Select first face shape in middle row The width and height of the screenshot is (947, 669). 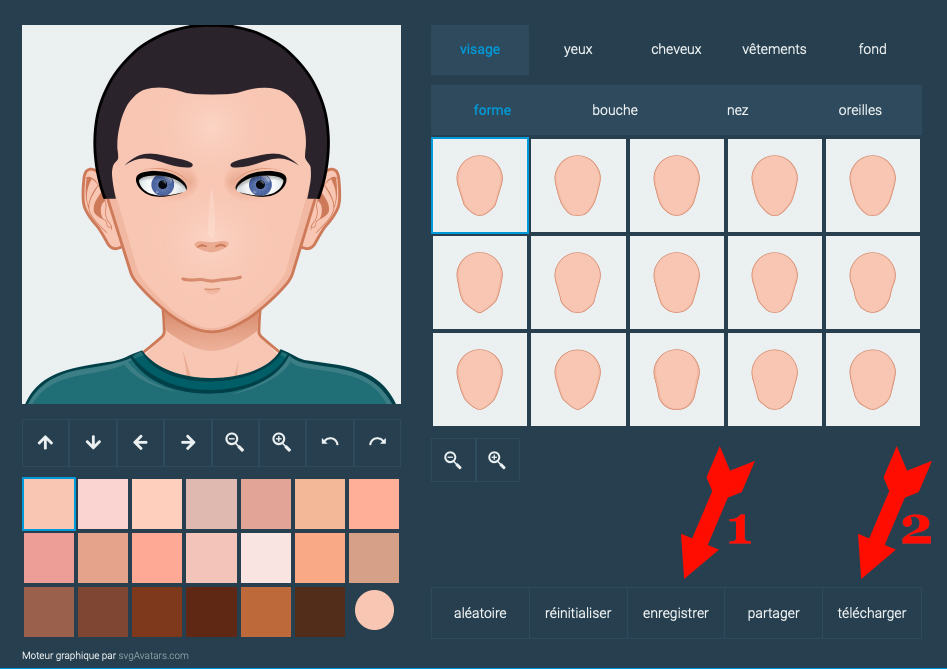(x=480, y=283)
